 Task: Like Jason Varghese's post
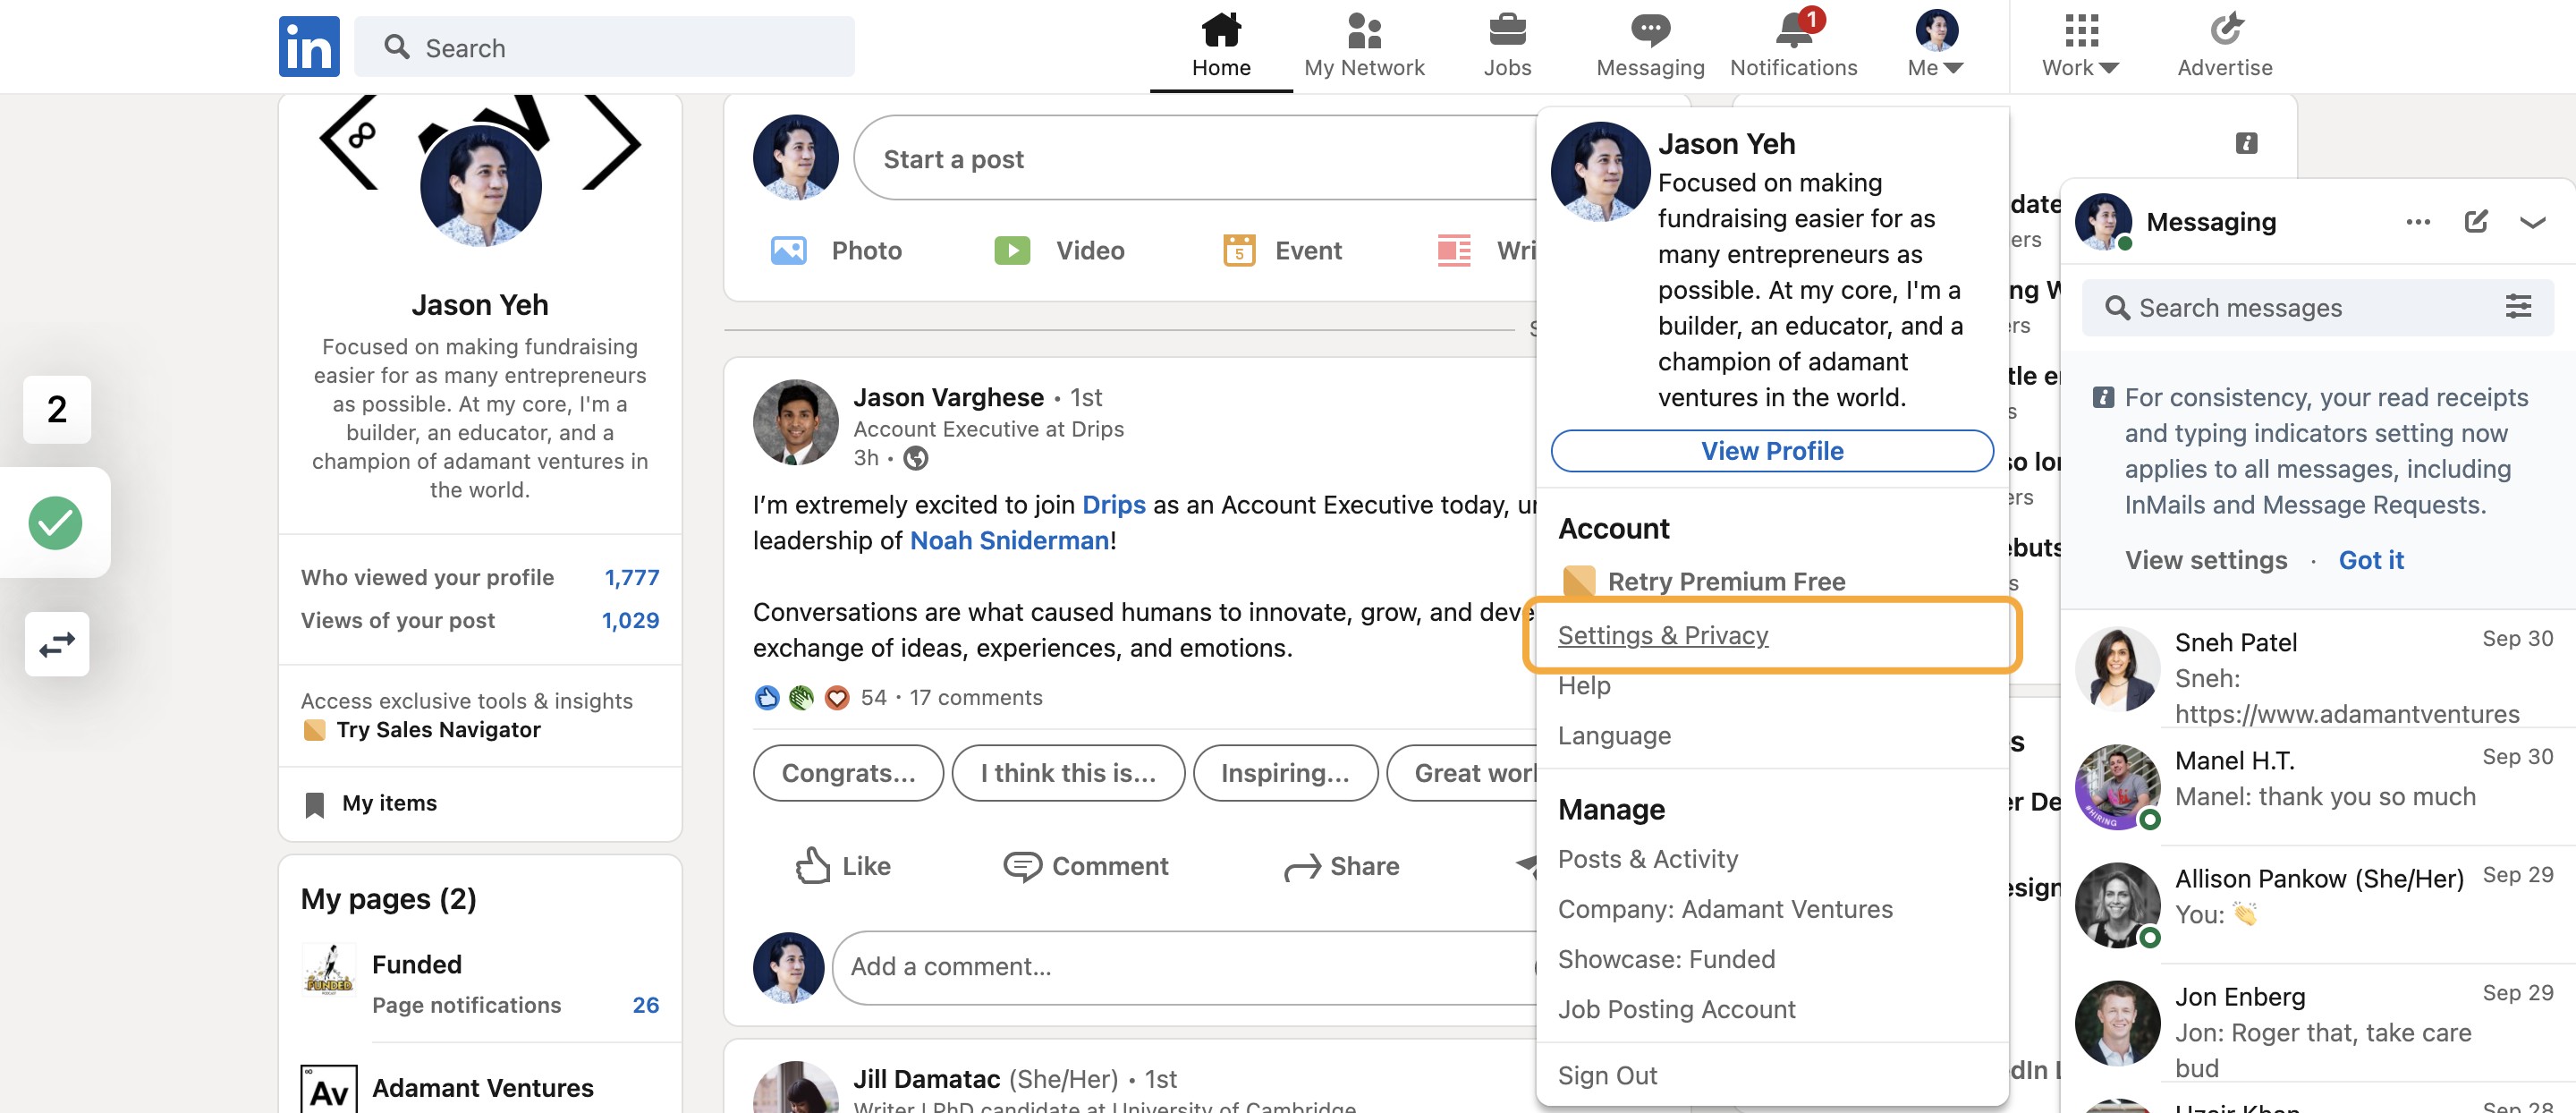(842, 865)
